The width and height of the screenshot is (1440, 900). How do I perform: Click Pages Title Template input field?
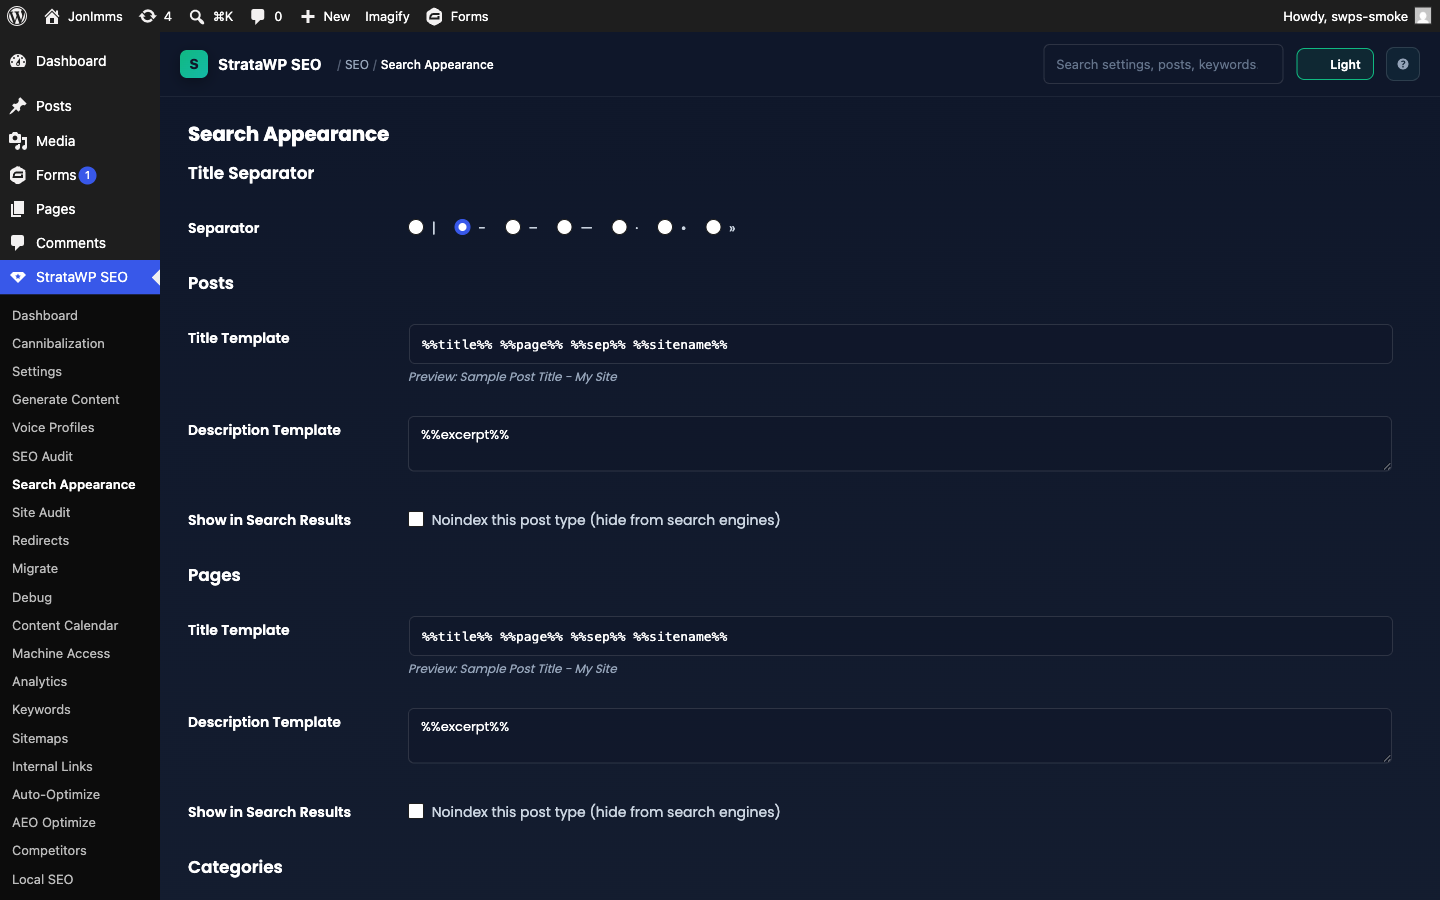900,636
